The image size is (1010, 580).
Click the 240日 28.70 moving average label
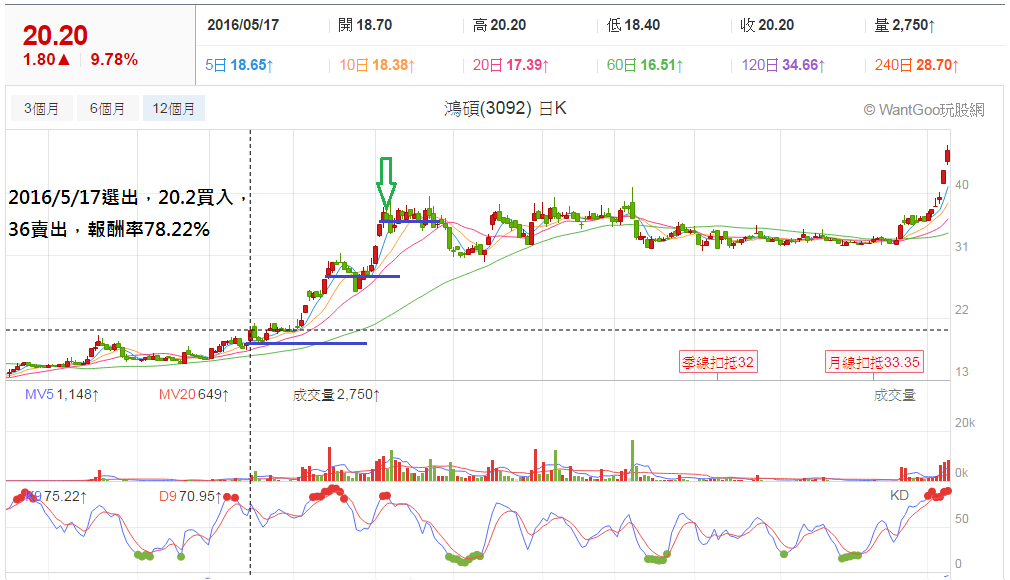[x=917, y=65]
